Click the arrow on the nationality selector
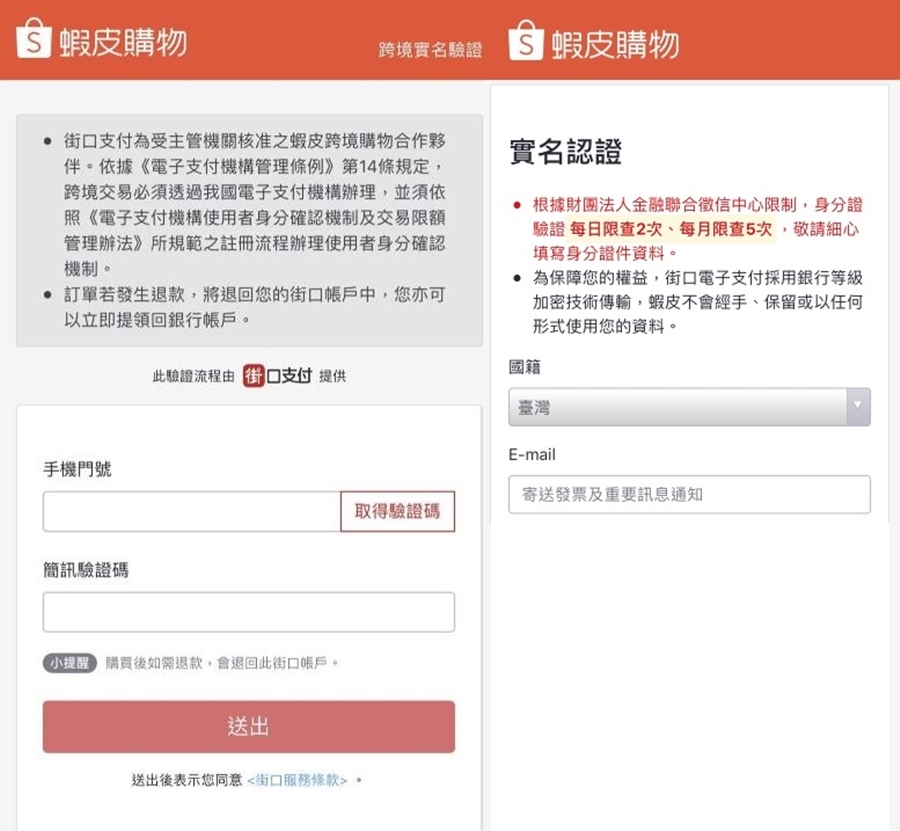 click(858, 407)
